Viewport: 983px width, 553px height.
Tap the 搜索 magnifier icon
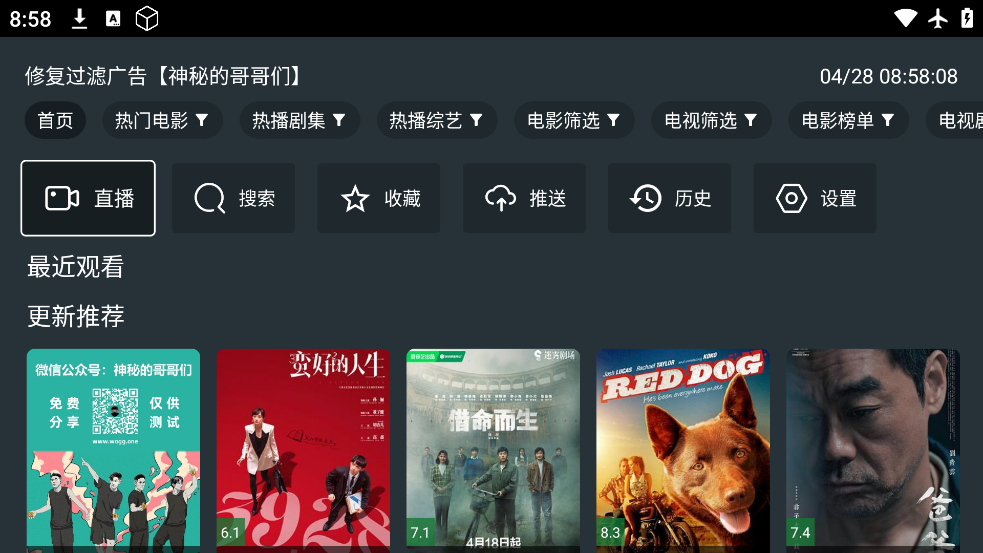tap(209, 198)
